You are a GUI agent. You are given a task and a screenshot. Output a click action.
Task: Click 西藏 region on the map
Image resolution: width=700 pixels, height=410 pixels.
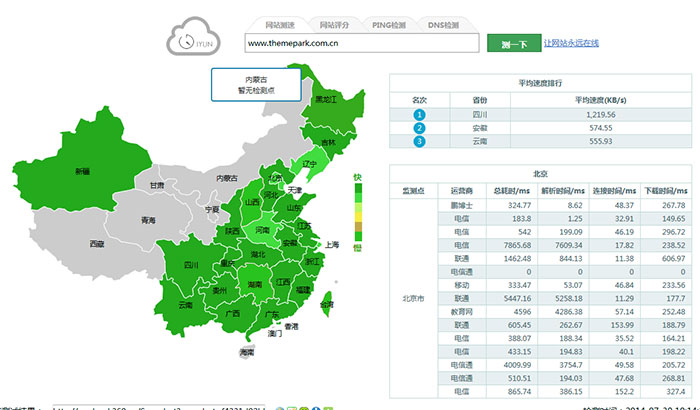96,243
